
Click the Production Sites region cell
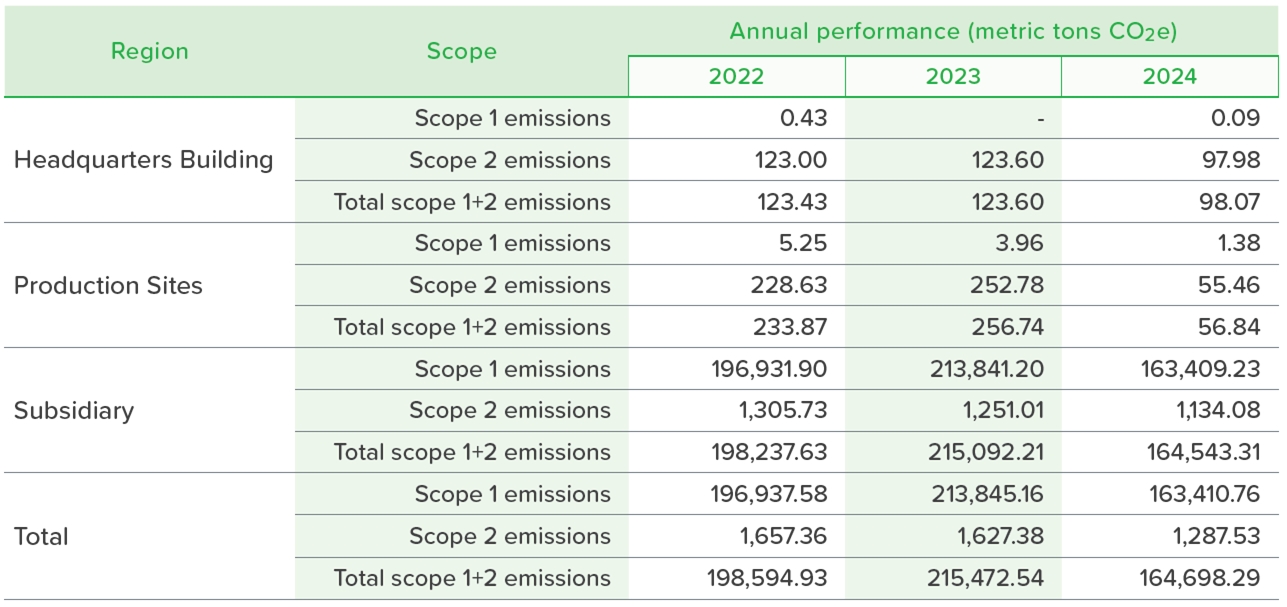click(x=108, y=286)
